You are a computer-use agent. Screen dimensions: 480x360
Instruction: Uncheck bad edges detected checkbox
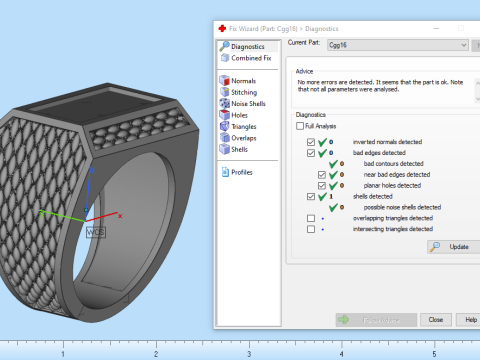pos(311,153)
